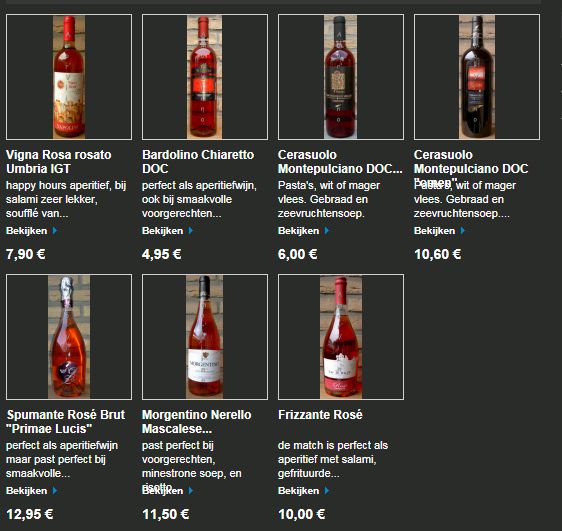Screen dimensions: 562x531
Task: Click Bekijken under the Morgentino wine
Action: (x=162, y=491)
